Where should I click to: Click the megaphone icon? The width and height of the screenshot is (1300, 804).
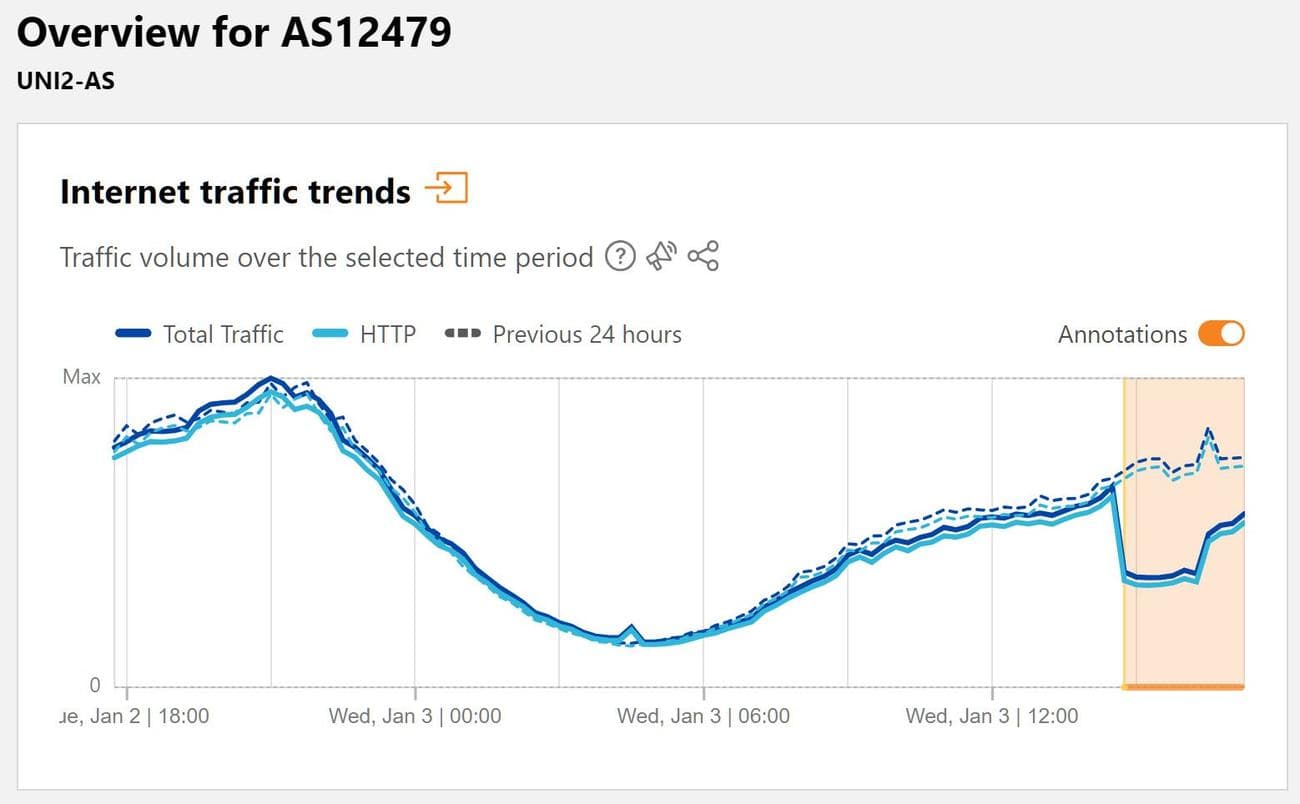(x=661, y=256)
